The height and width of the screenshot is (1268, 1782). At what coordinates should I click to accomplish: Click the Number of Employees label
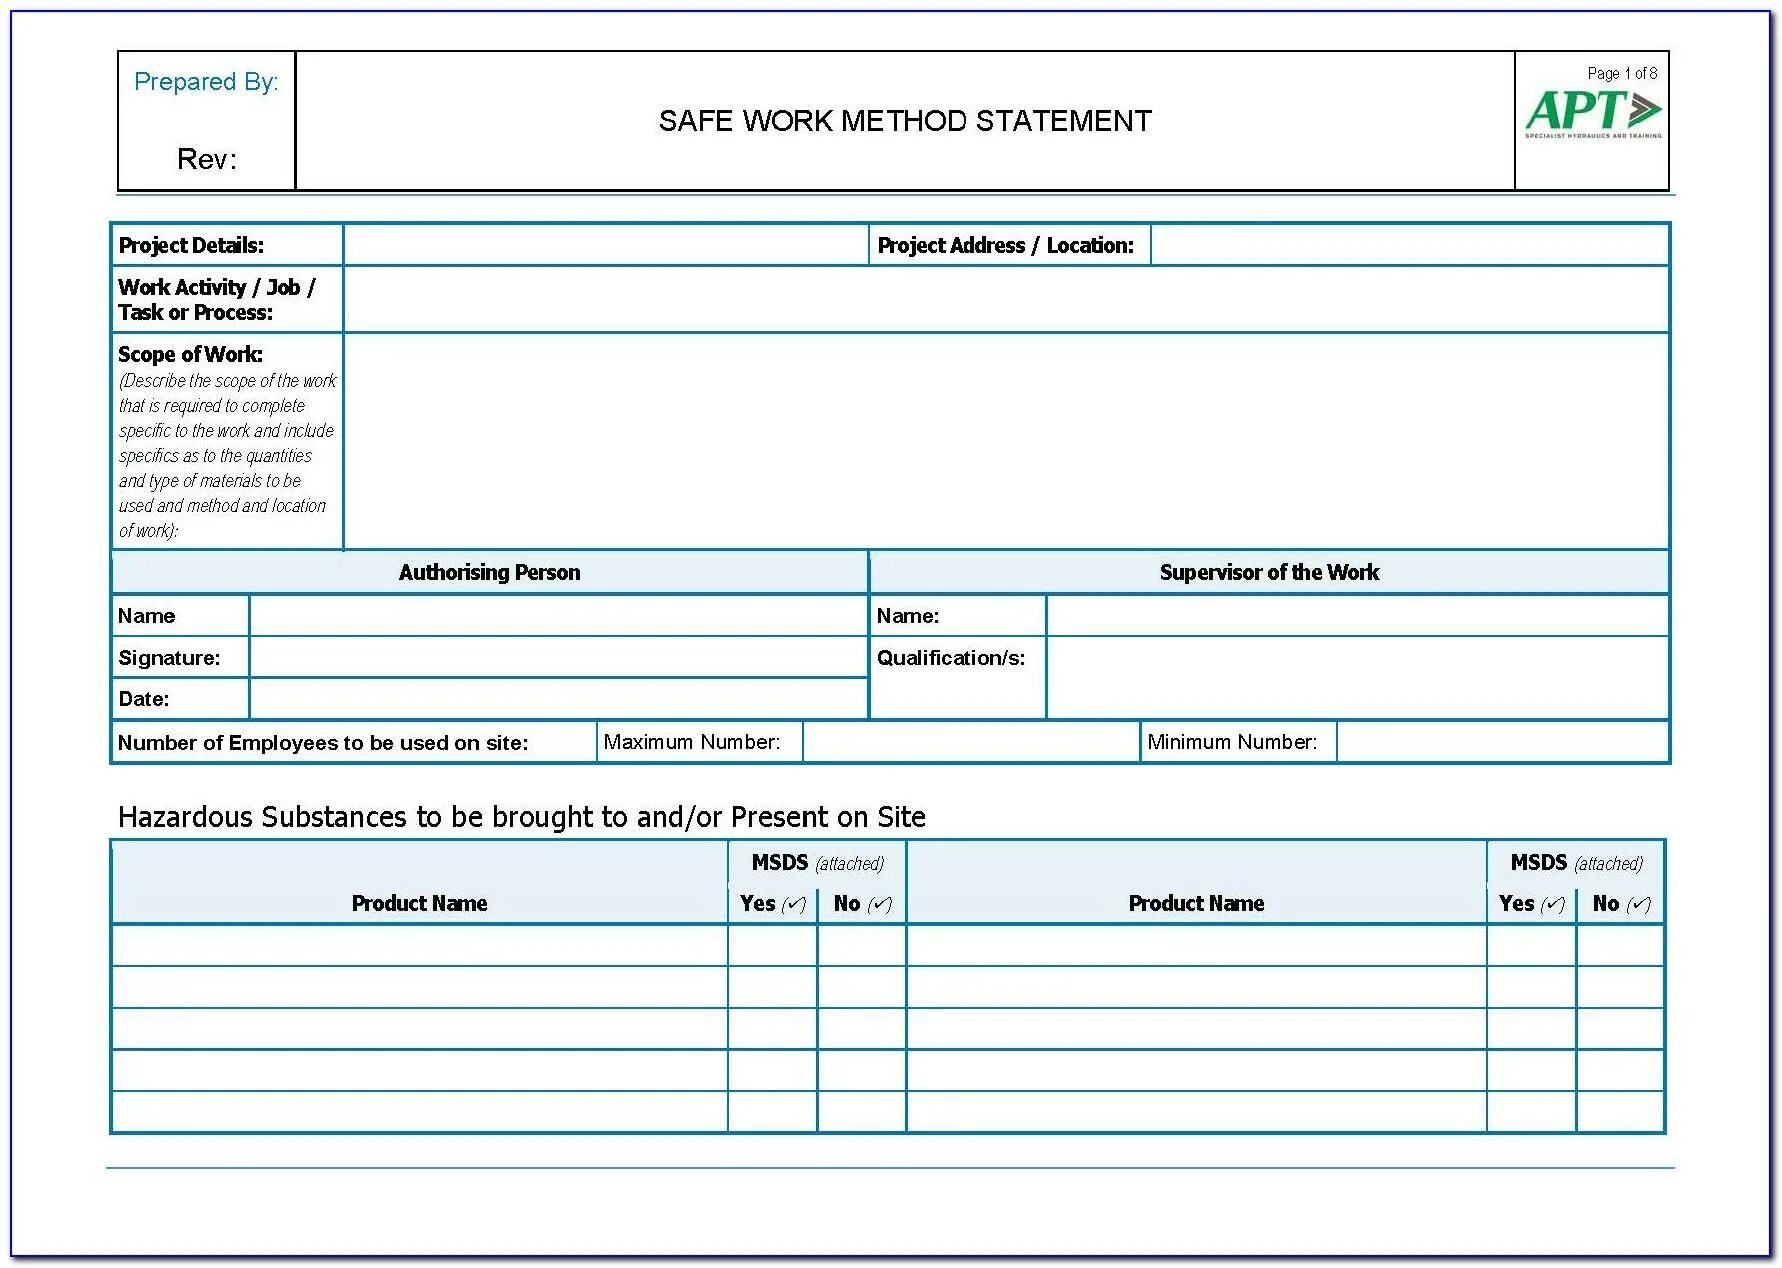(x=323, y=743)
